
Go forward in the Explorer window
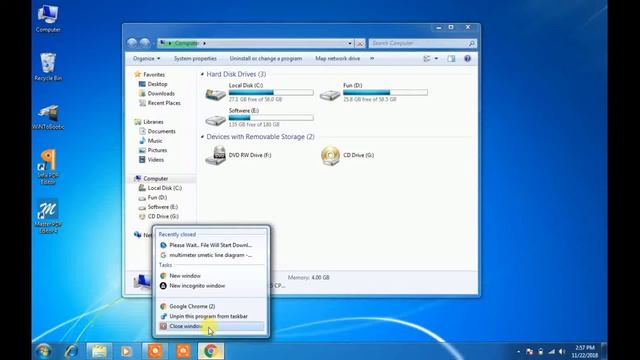(145, 43)
